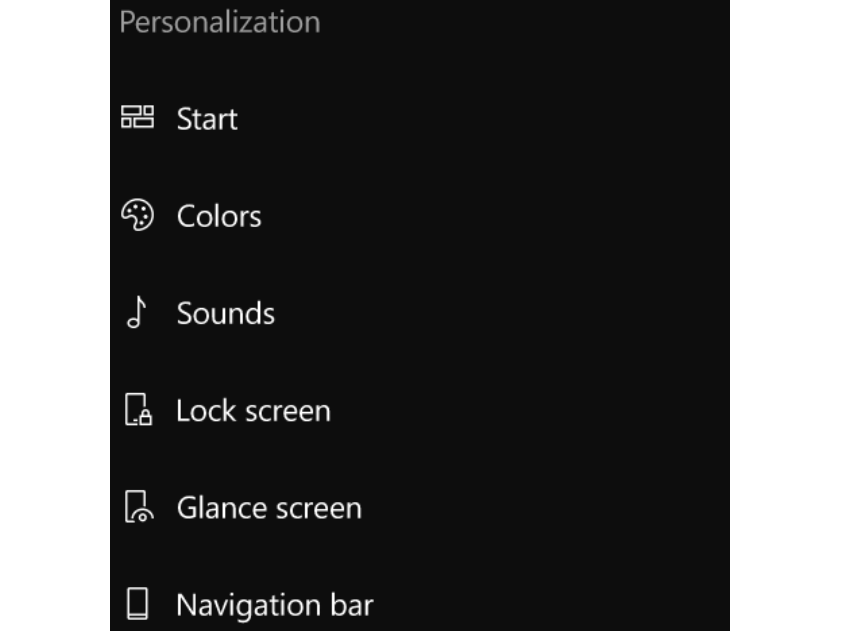Click the Navigation bar phone icon
Screen dimensions: 842x631
click(x=137, y=604)
